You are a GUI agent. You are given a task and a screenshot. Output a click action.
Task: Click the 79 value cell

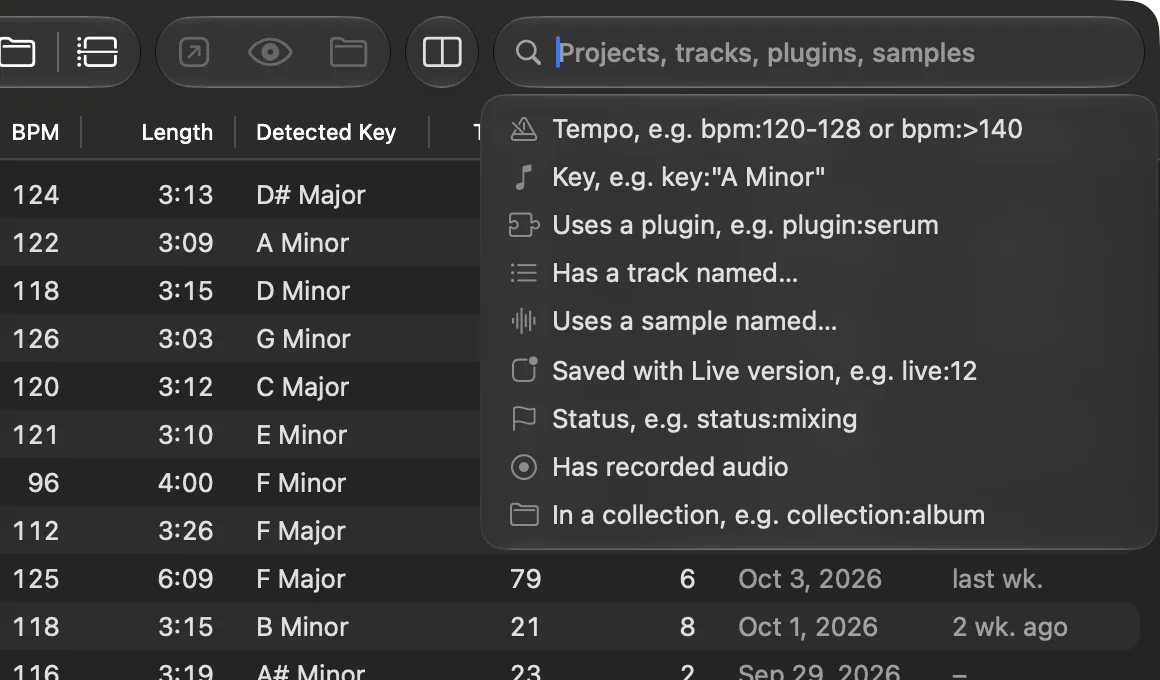(x=525, y=579)
